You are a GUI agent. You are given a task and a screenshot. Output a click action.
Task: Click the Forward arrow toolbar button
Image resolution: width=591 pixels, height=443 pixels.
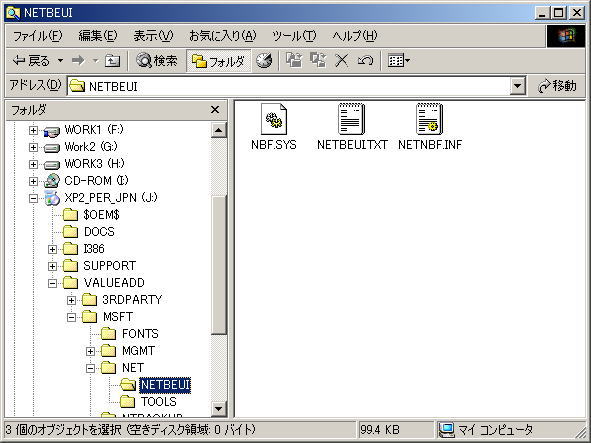[78, 60]
